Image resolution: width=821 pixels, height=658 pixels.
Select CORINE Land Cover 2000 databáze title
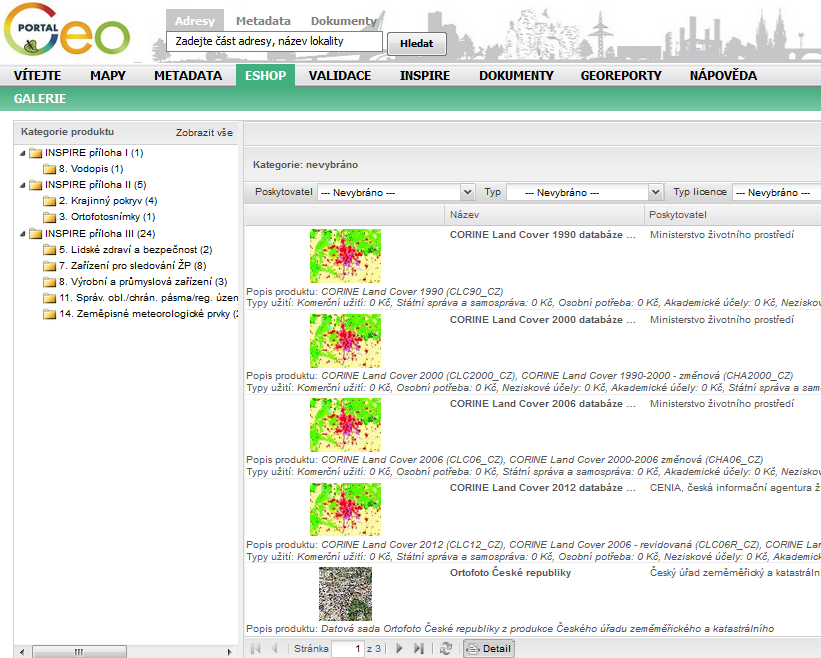click(542, 320)
